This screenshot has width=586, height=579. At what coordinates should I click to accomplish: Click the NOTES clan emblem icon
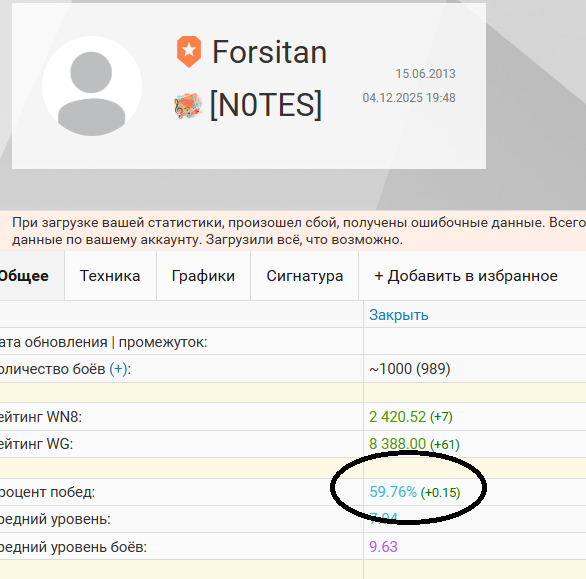(188, 106)
